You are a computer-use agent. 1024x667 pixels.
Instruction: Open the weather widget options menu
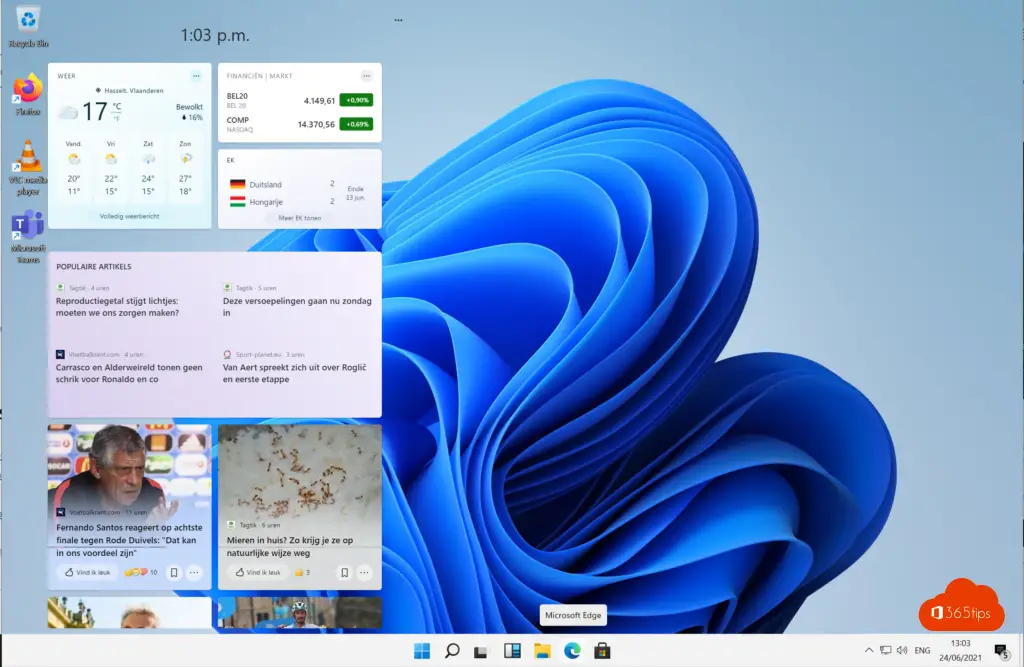(196, 76)
